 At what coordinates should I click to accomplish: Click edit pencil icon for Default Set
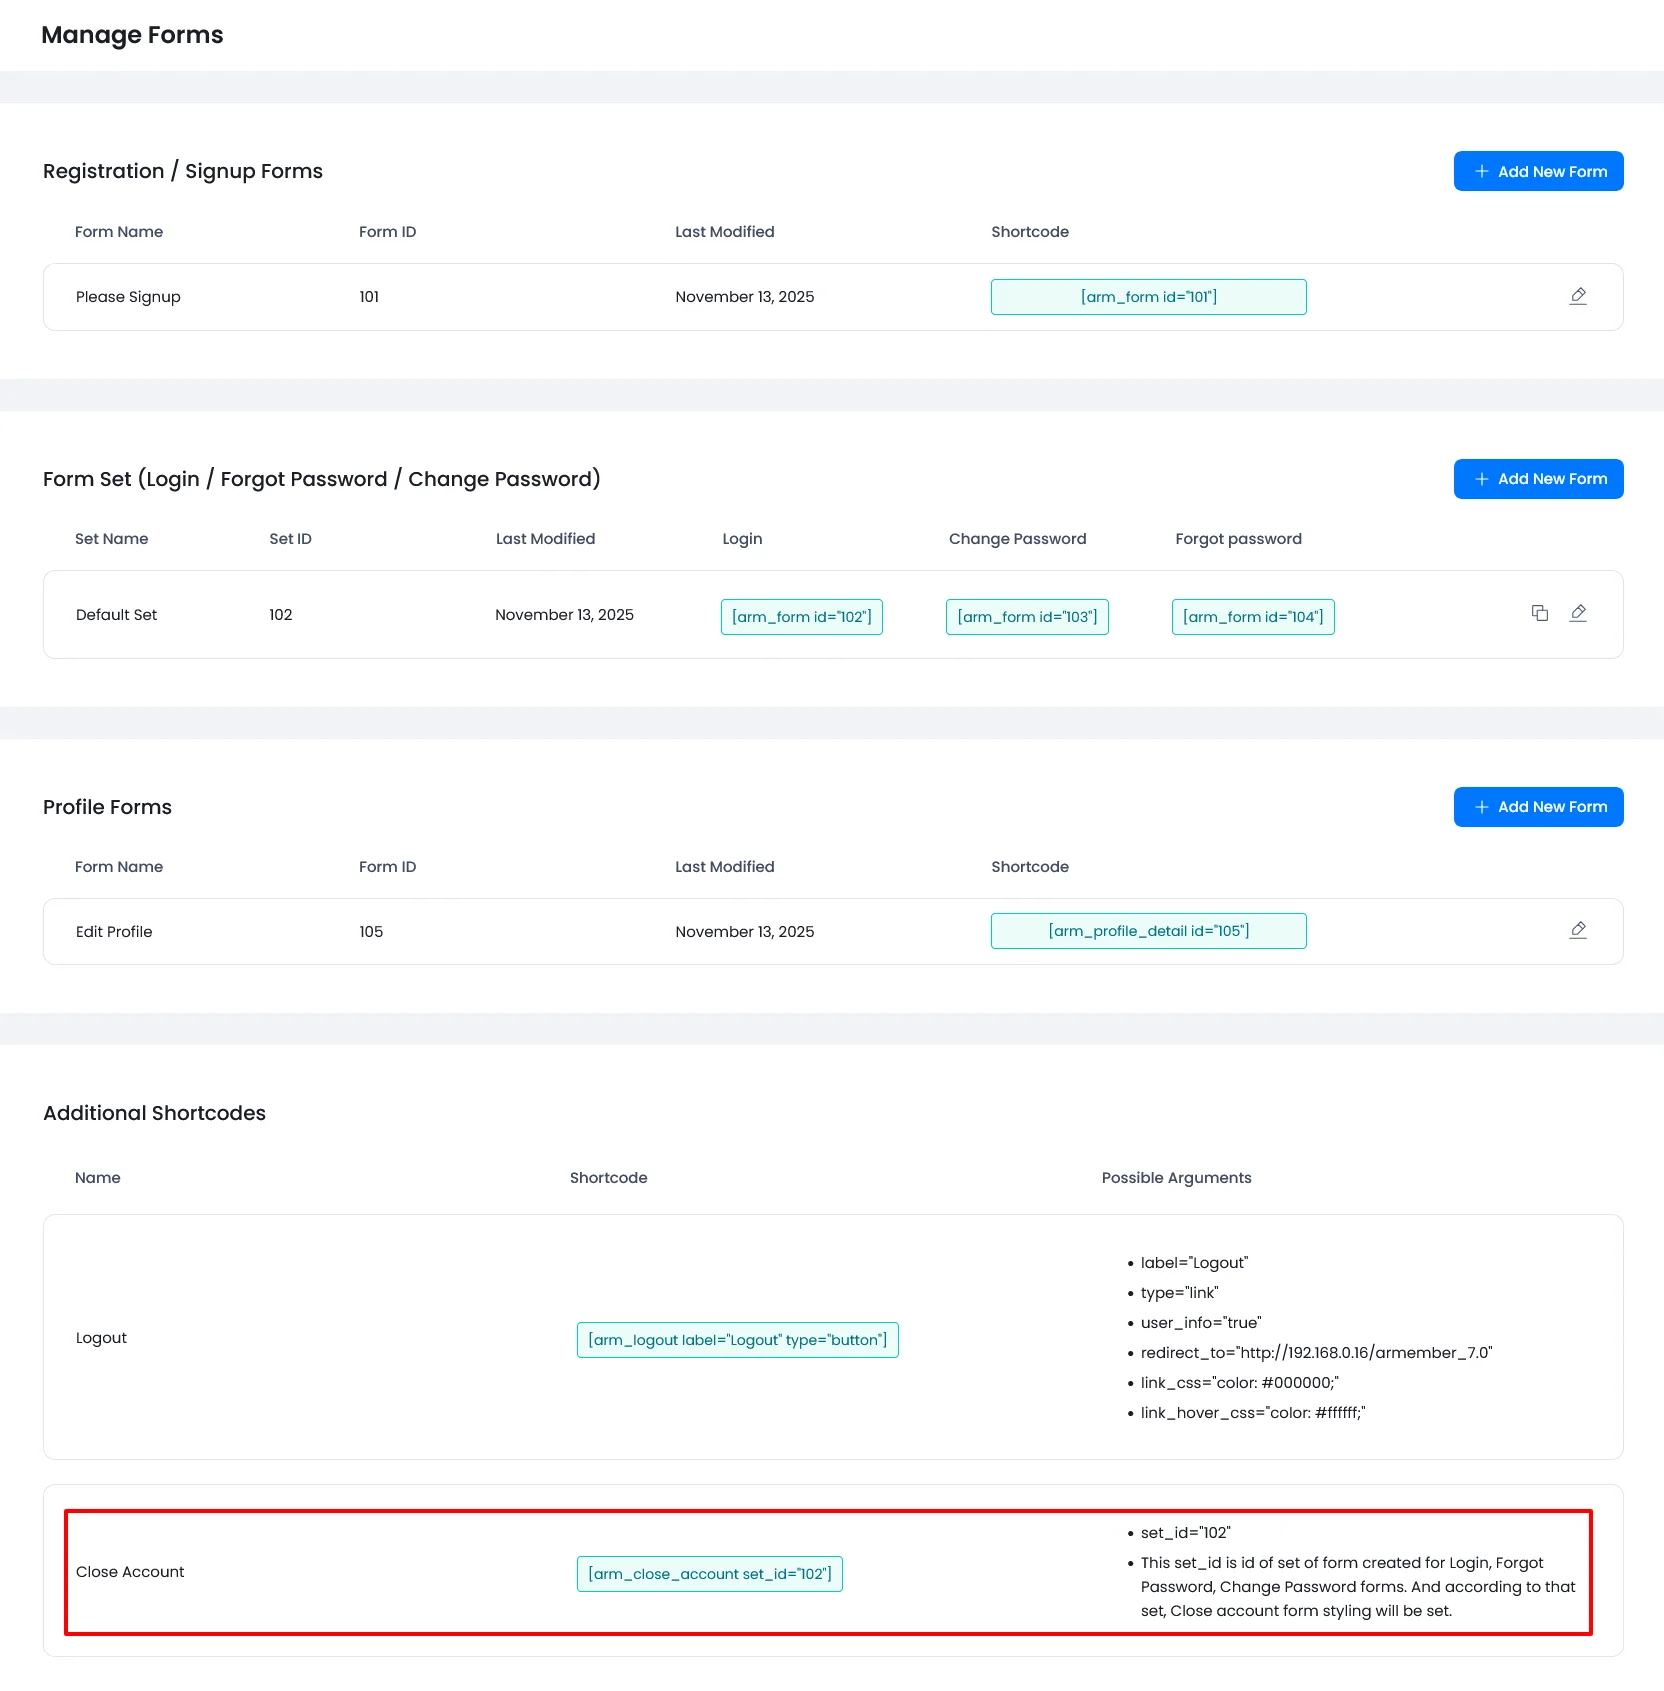1578,613
